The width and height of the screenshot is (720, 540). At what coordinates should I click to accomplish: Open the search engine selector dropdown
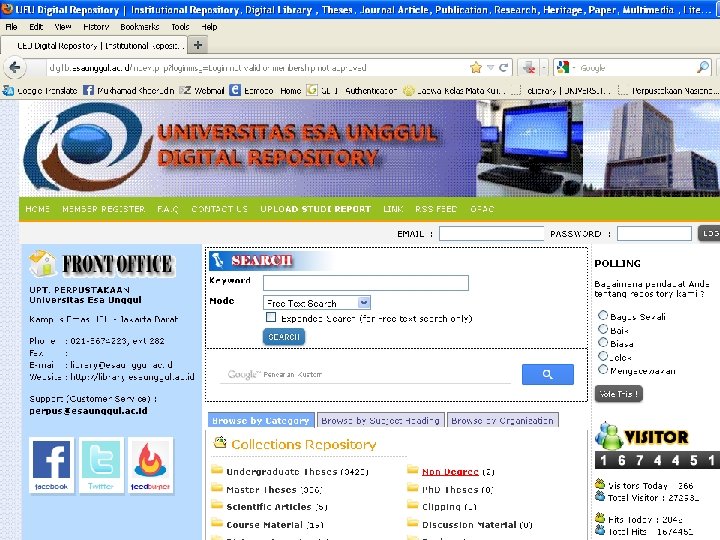click(565, 68)
